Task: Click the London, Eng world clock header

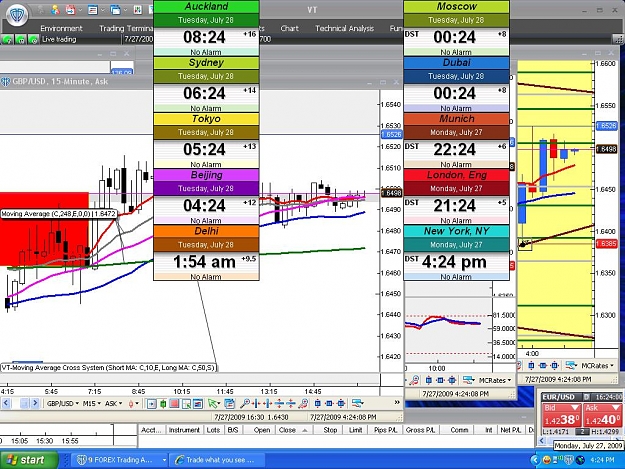Action: [x=456, y=175]
